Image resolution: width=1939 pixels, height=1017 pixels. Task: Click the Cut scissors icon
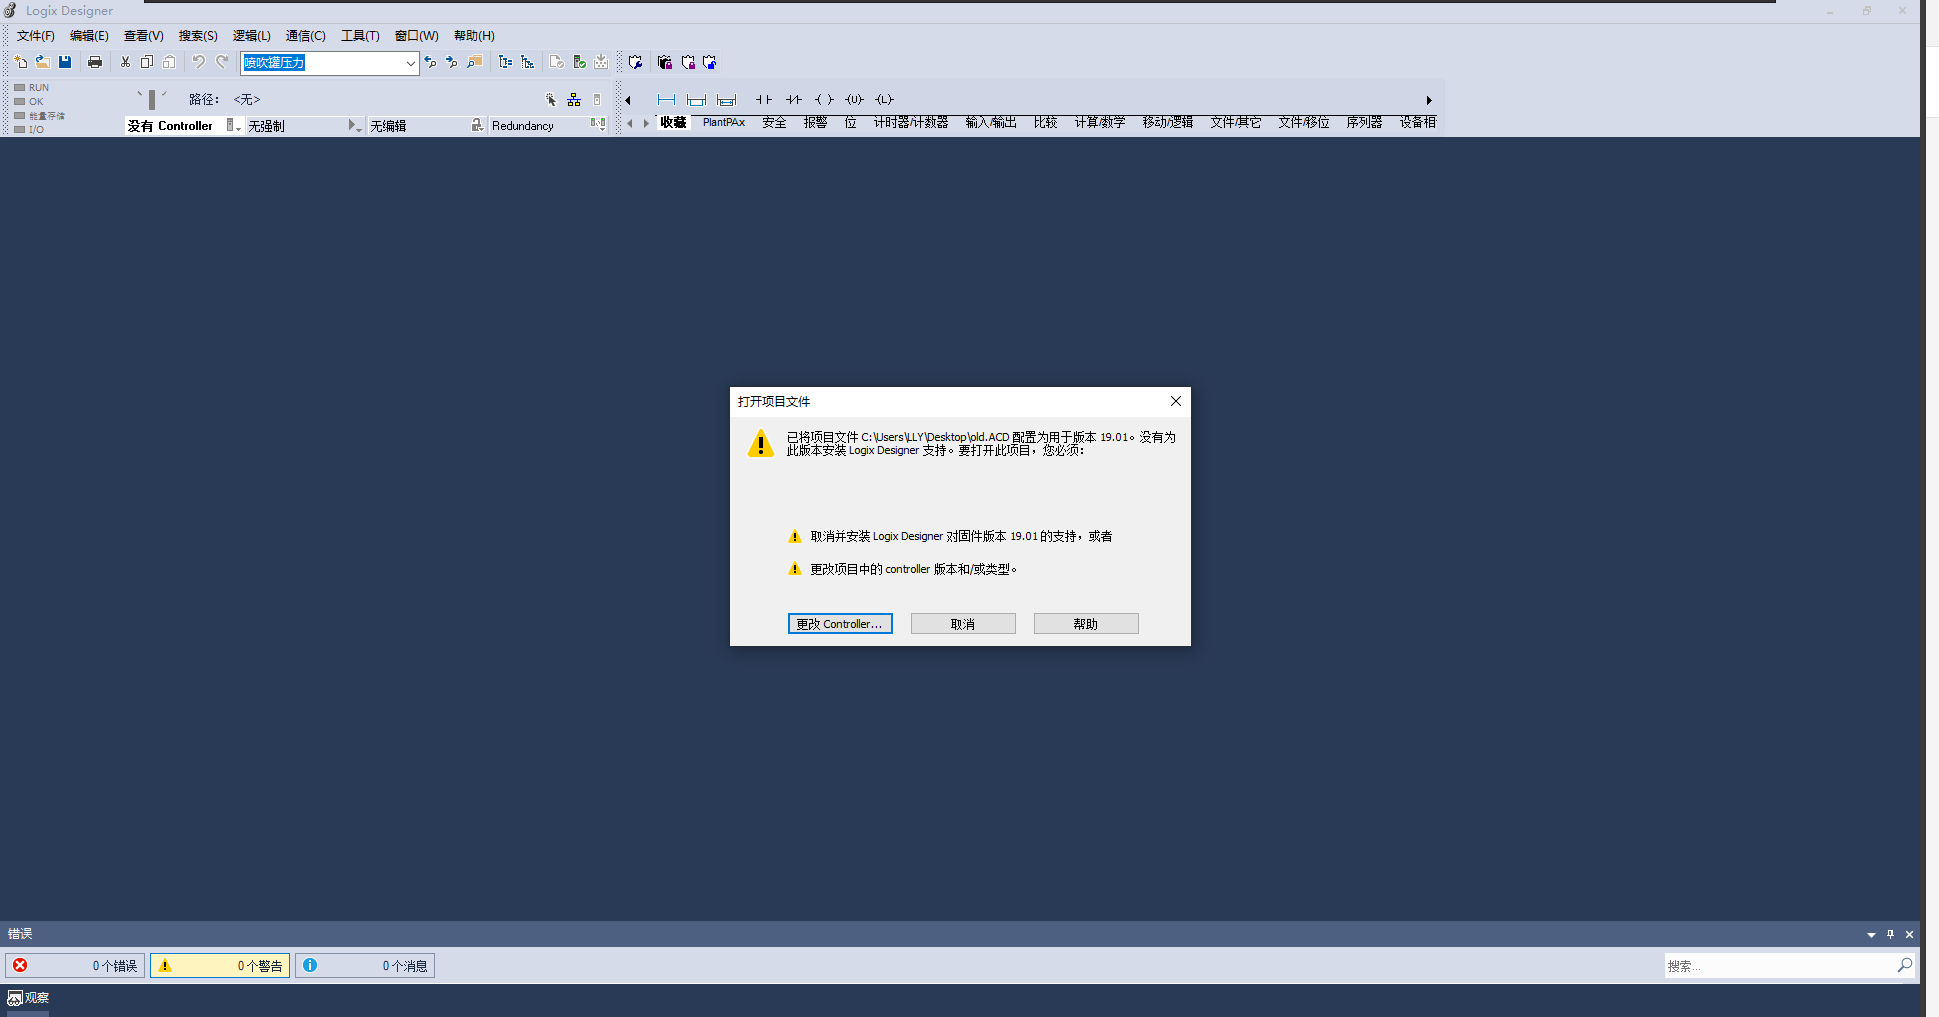(x=125, y=62)
